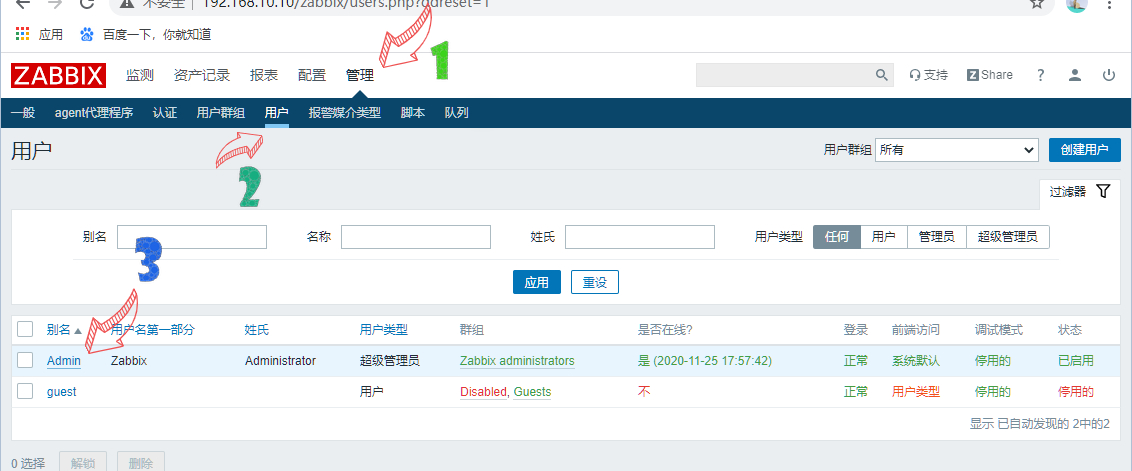Open the 配置 menu

[311, 75]
